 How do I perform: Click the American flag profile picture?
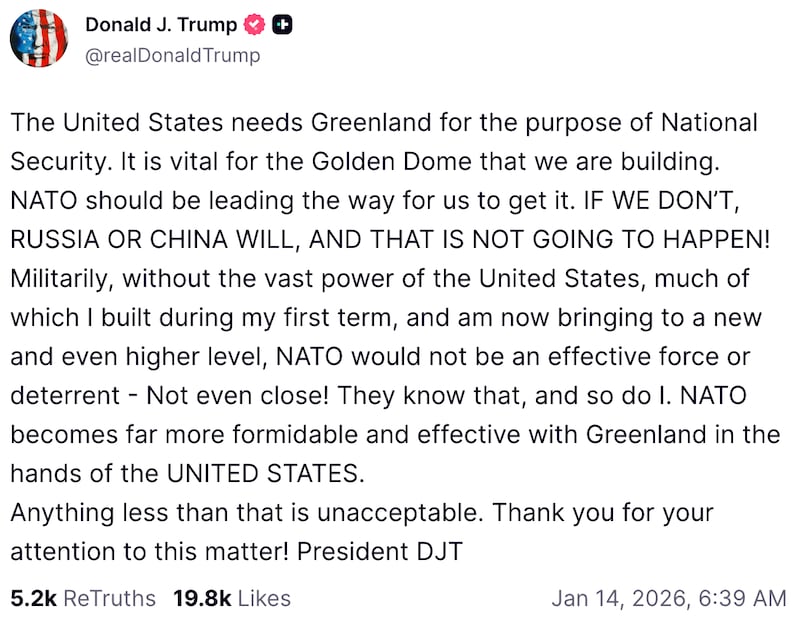[x=38, y=38]
